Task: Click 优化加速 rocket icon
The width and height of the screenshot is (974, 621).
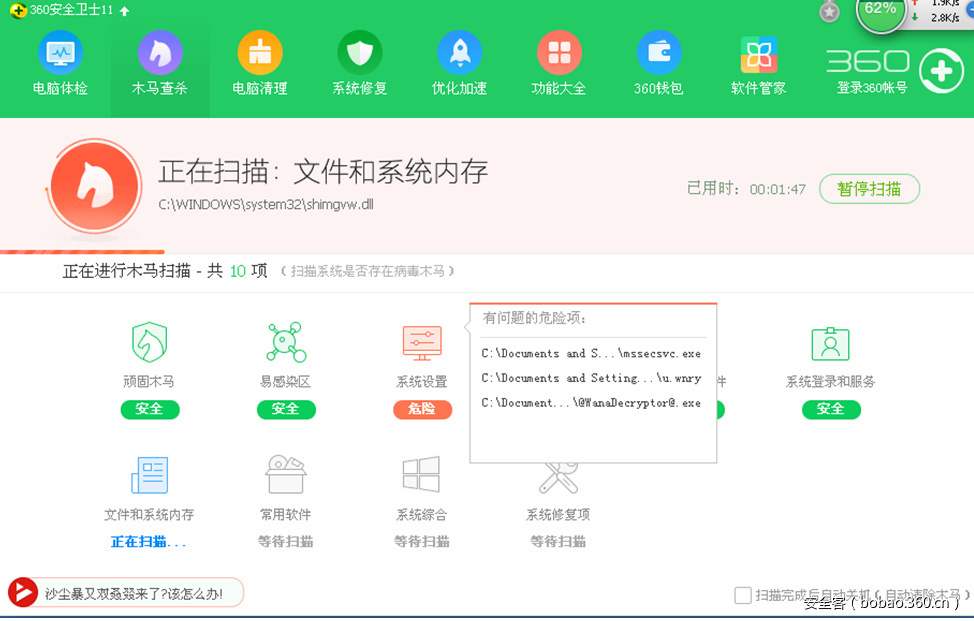Action: tap(459, 53)
